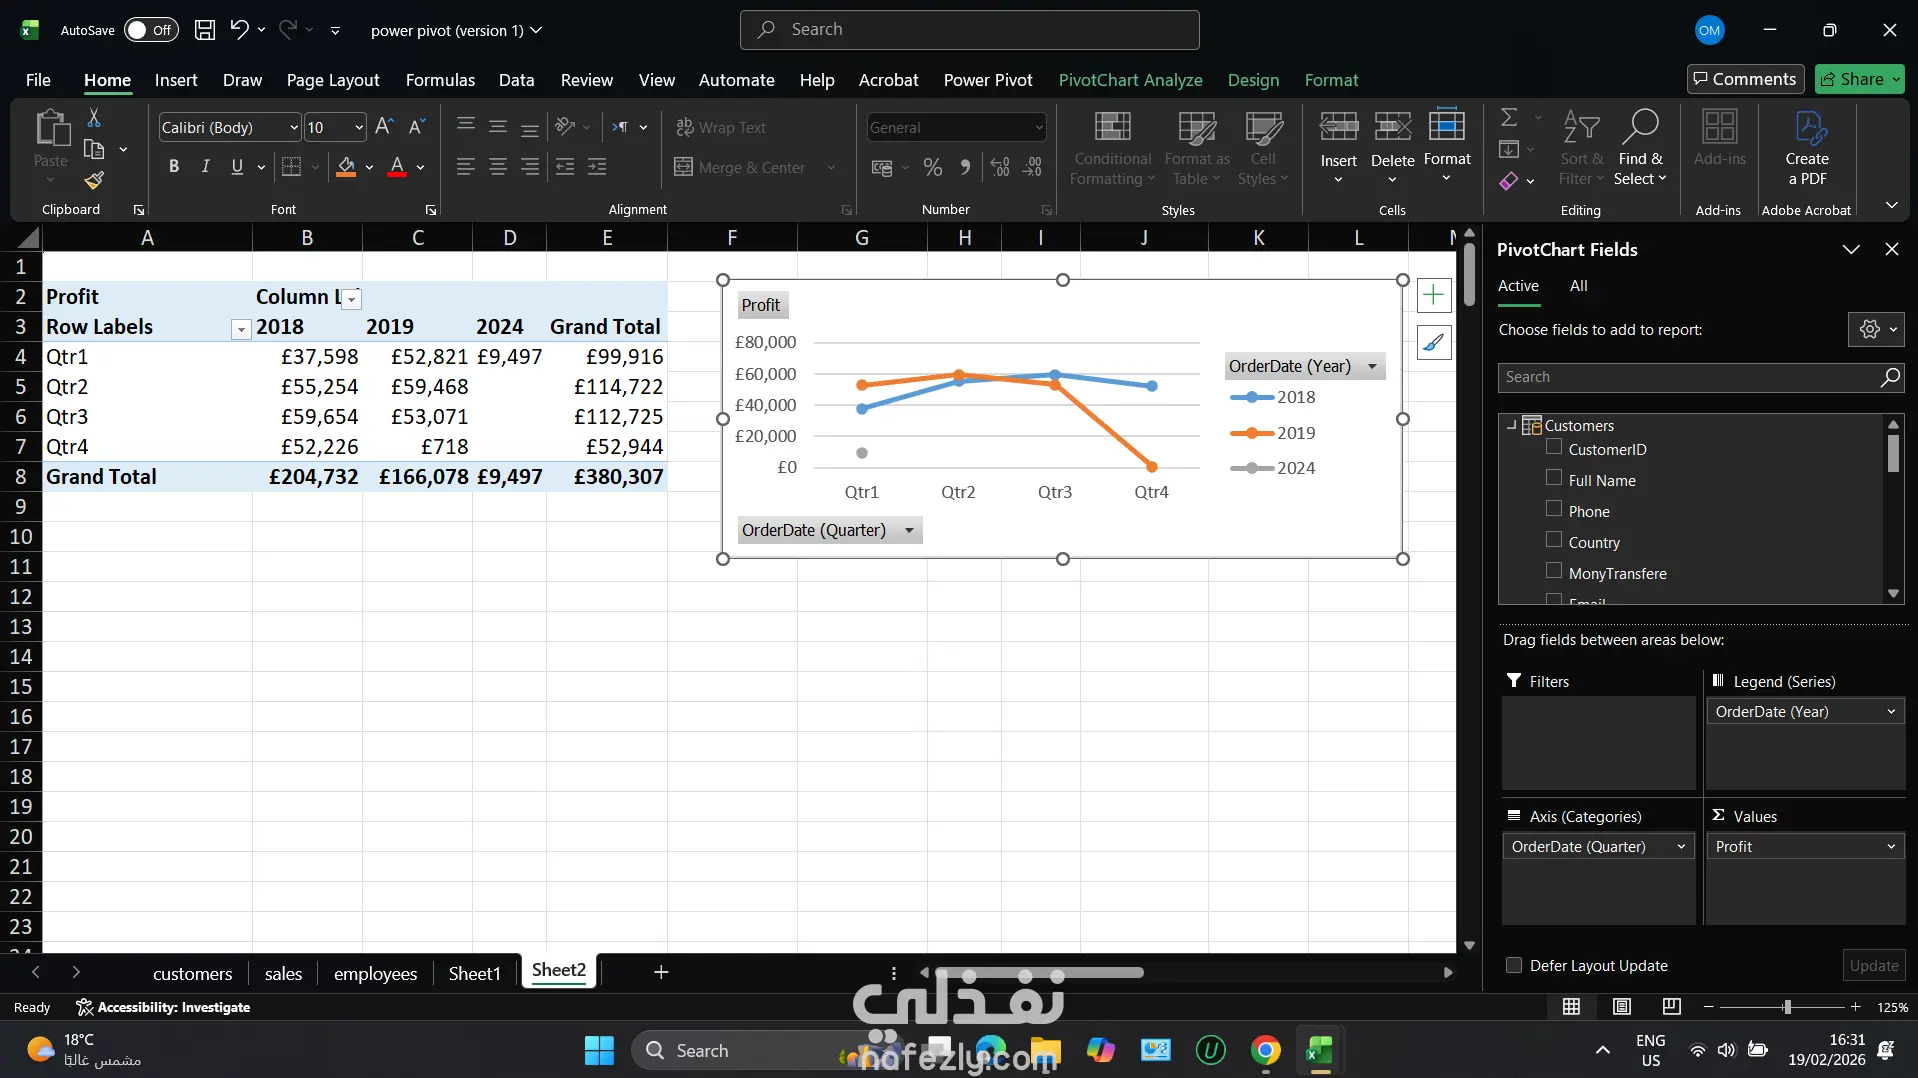Open the PivotChart Analyze tab

click(1130, 80)
